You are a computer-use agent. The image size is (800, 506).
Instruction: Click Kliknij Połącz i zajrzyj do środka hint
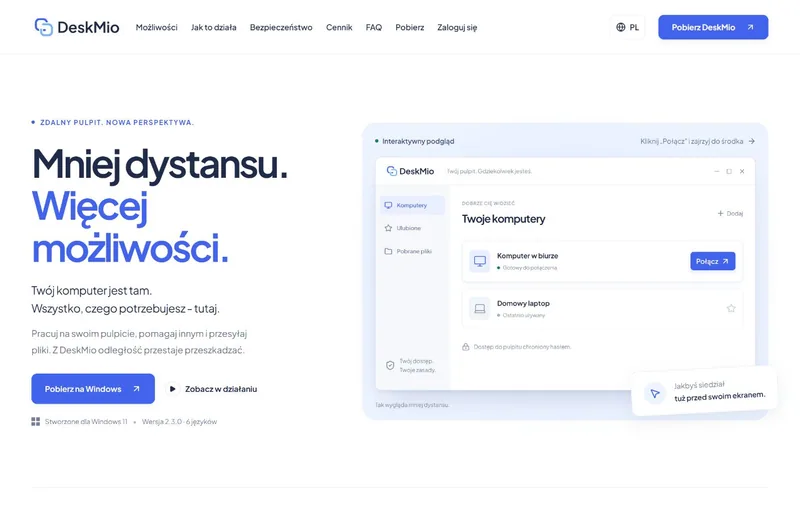pyautogui.click(x=697, y=141)
